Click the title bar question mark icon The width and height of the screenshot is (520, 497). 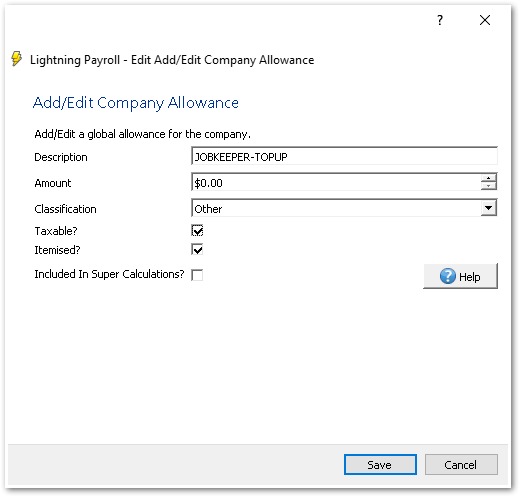tap(440, 20)
